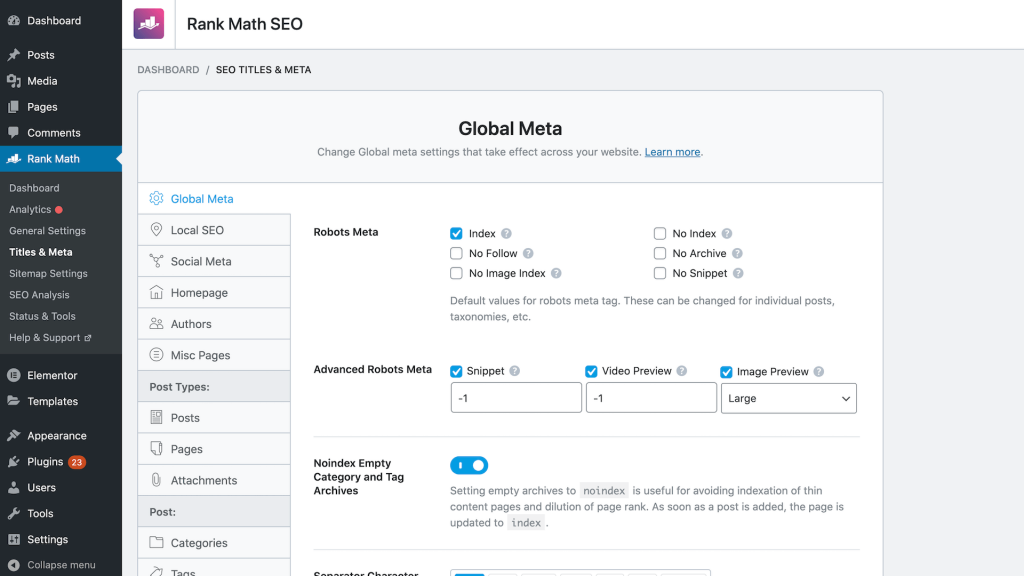Click the Authors people icon
This screenshot has height=576, width=1024.
click(x=156, y=324)
